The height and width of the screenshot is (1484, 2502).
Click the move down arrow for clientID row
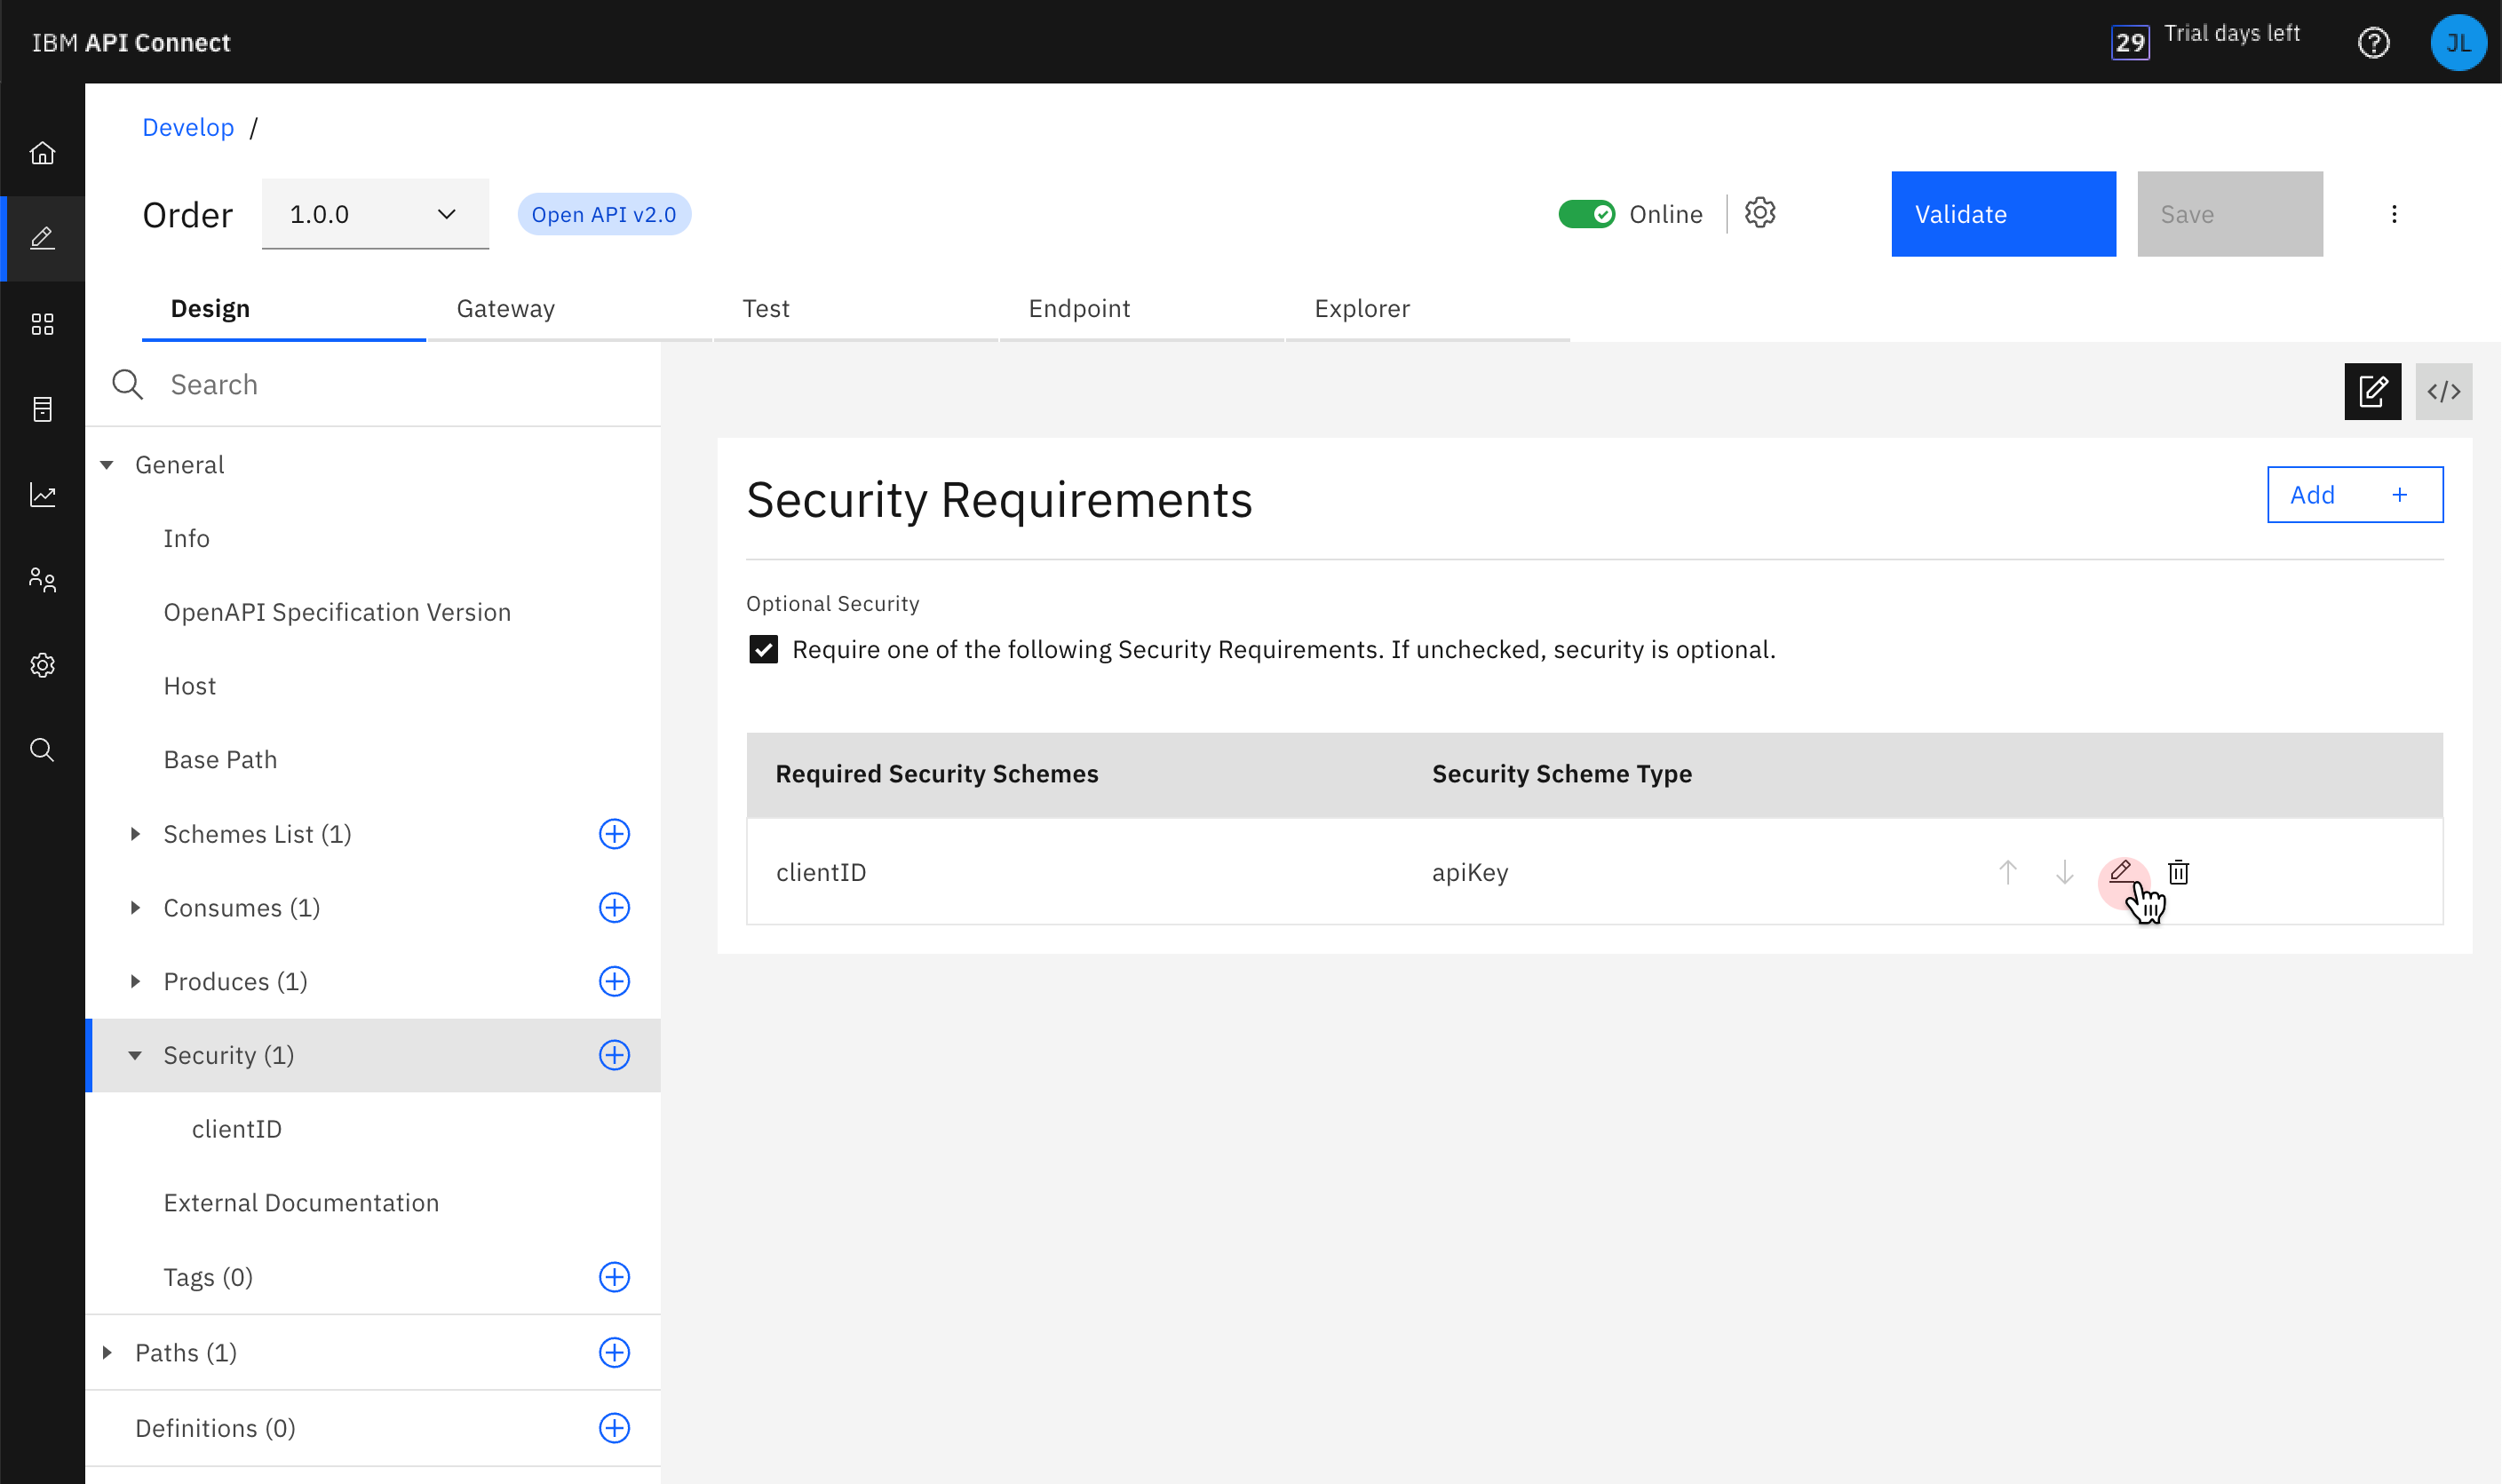click(x=2064, y=871)
